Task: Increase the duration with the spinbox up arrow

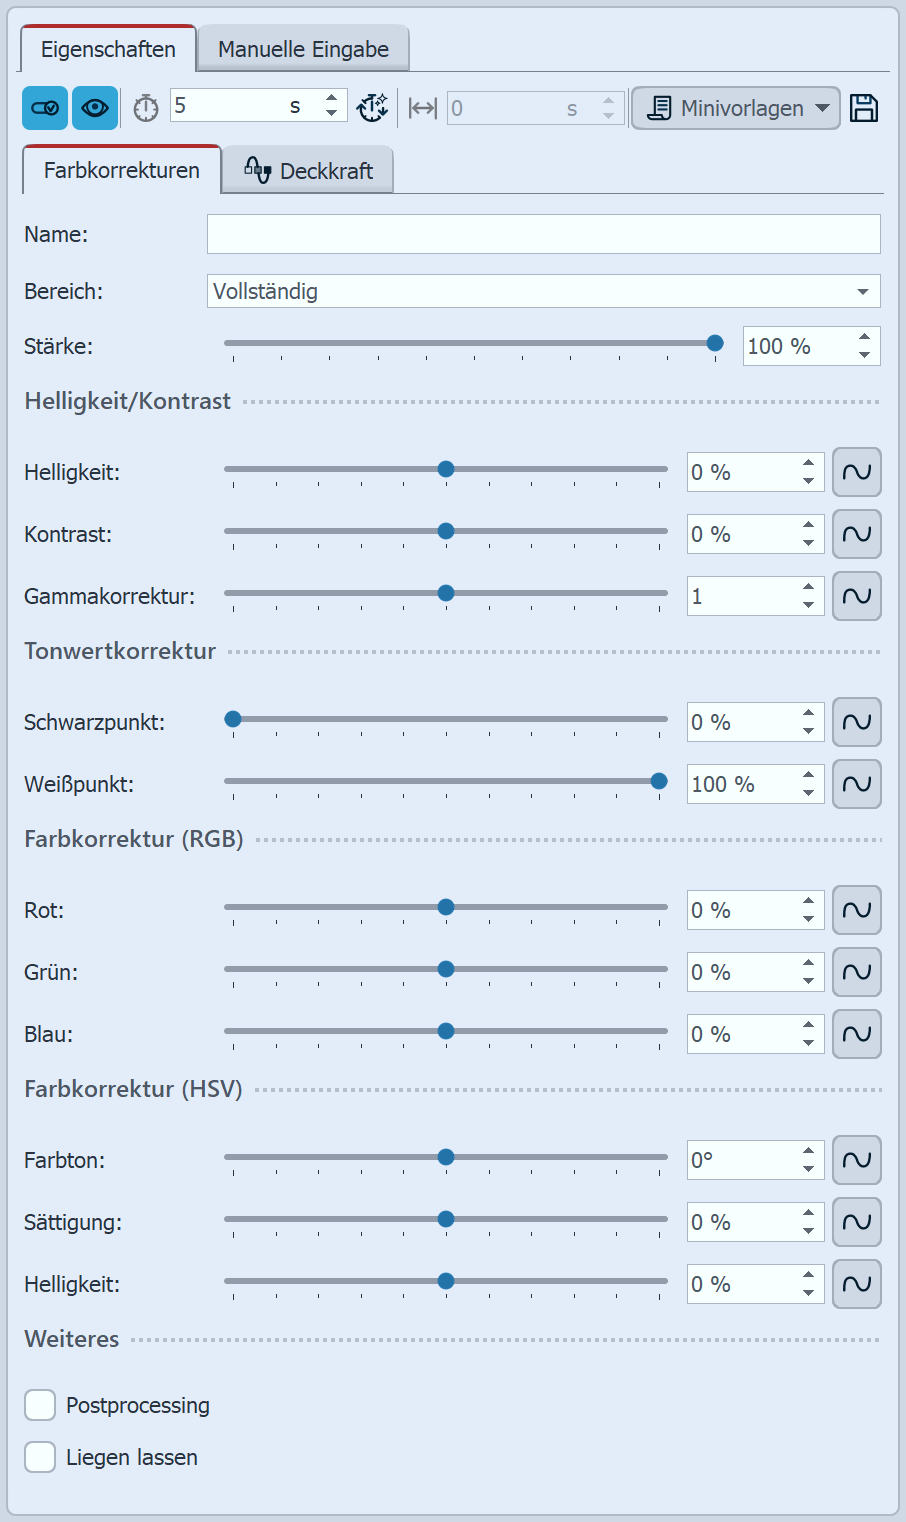Action: pos(330,99)
